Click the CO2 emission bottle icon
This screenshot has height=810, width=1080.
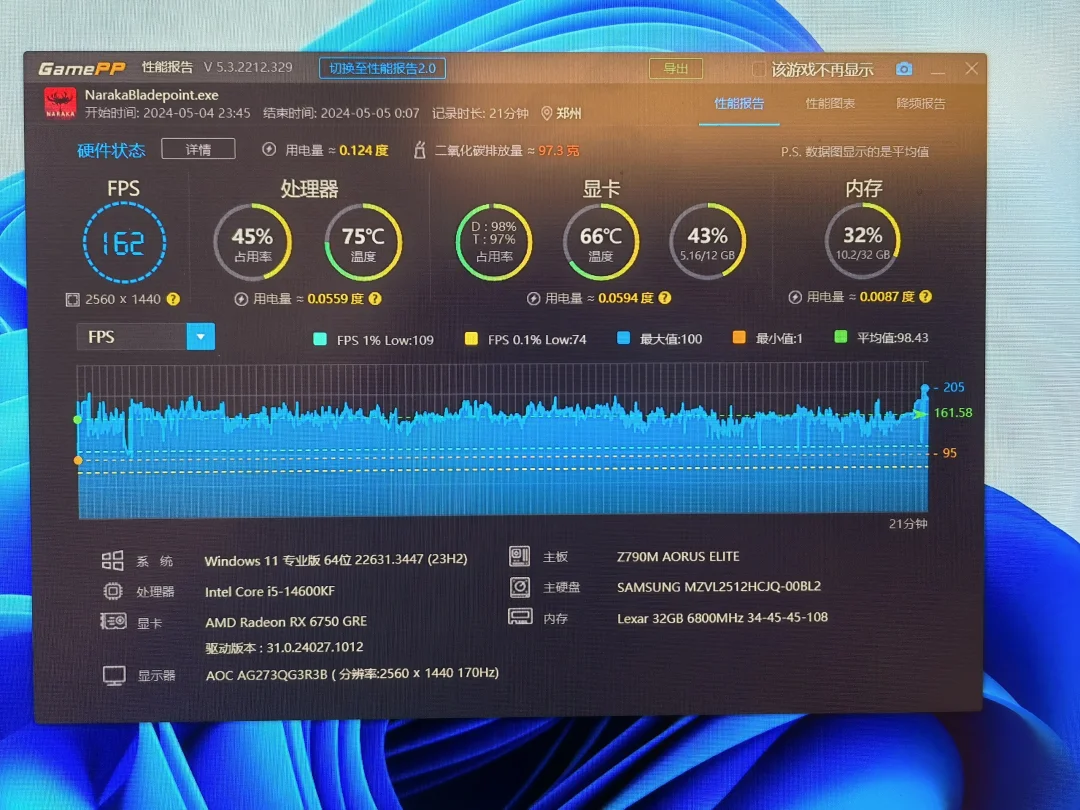pos(419,149)
